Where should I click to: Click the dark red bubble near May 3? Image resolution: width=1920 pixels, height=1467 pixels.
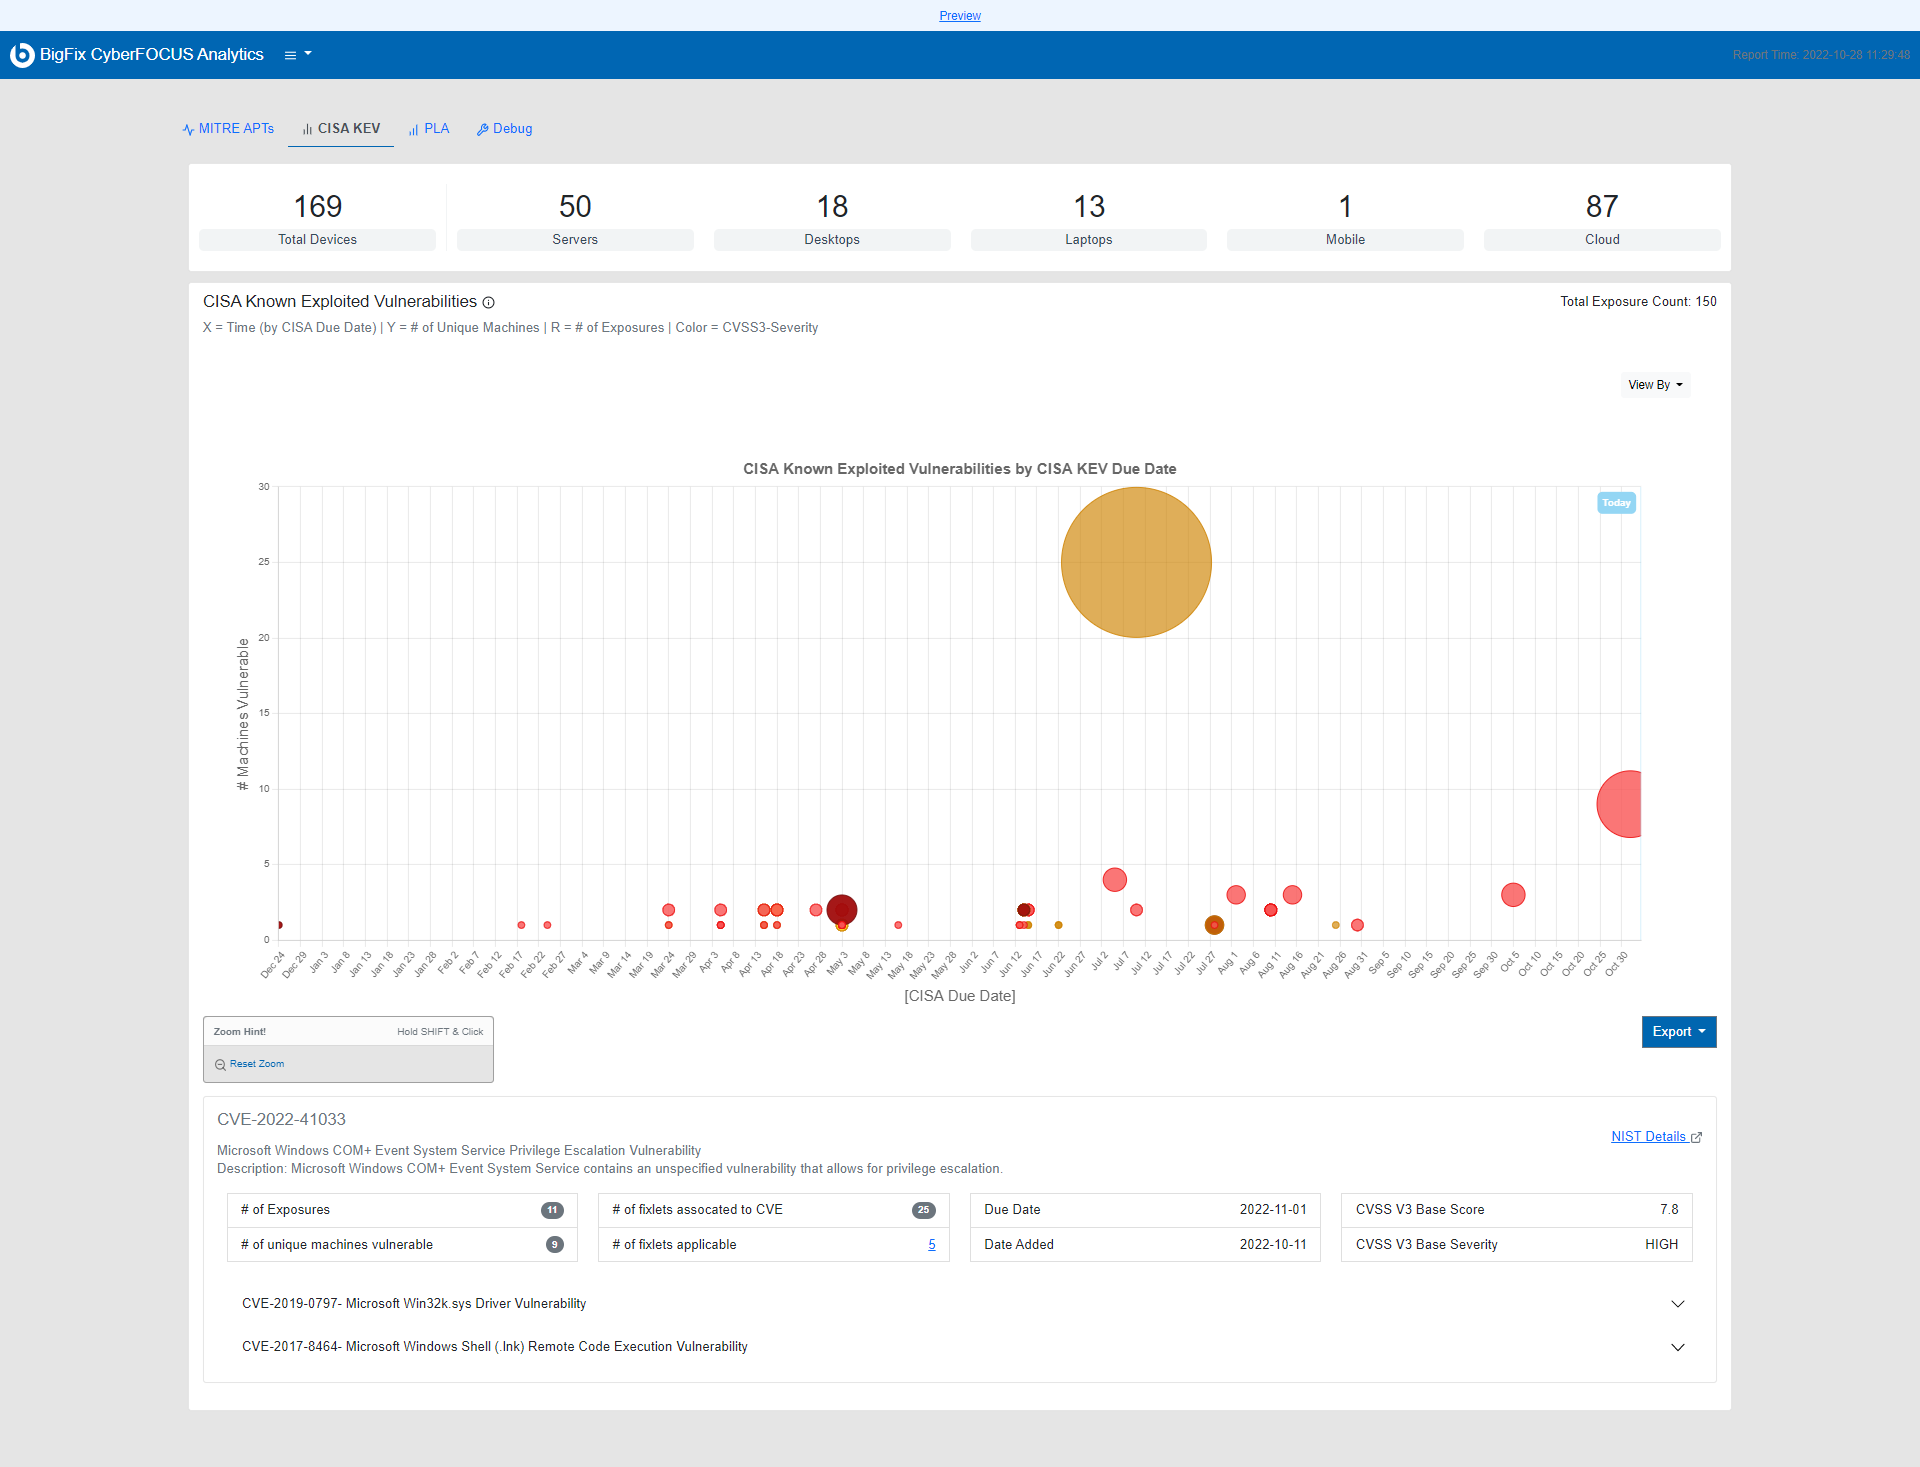[x=842, y=908]
